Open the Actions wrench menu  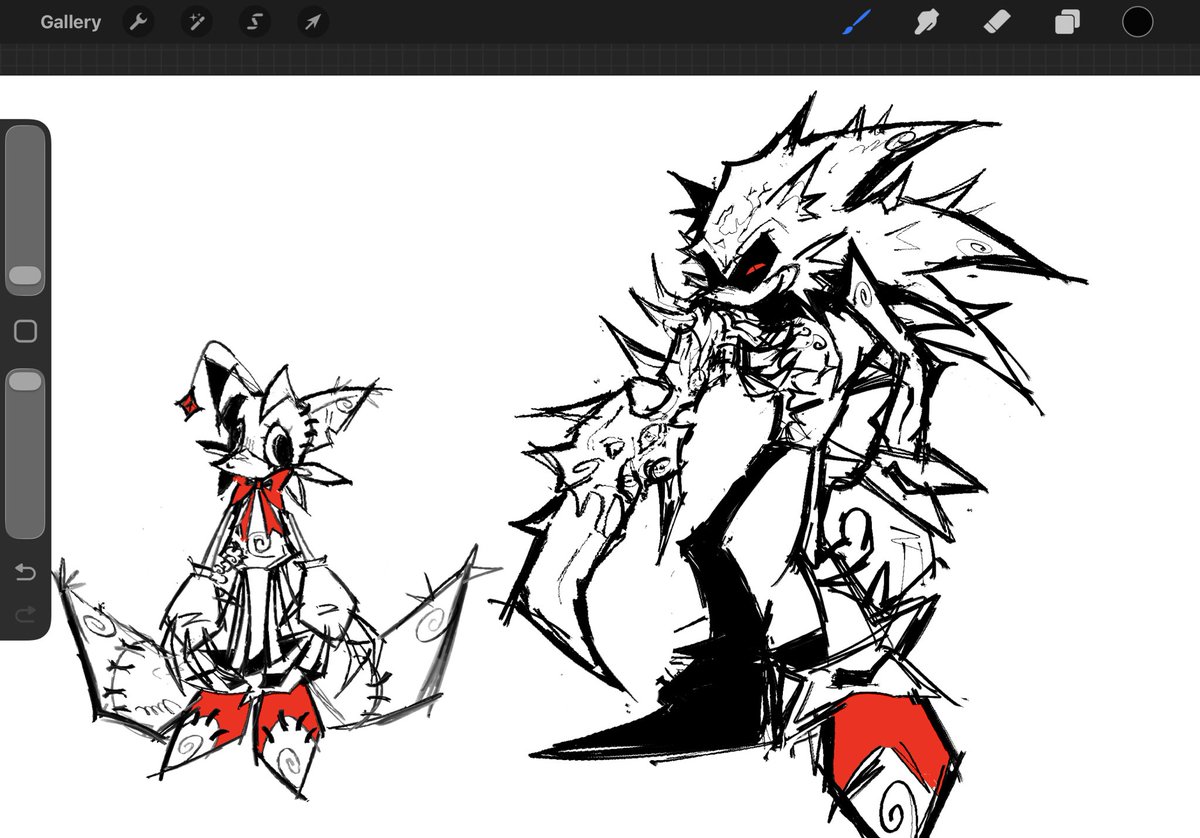tap(138, 22)
